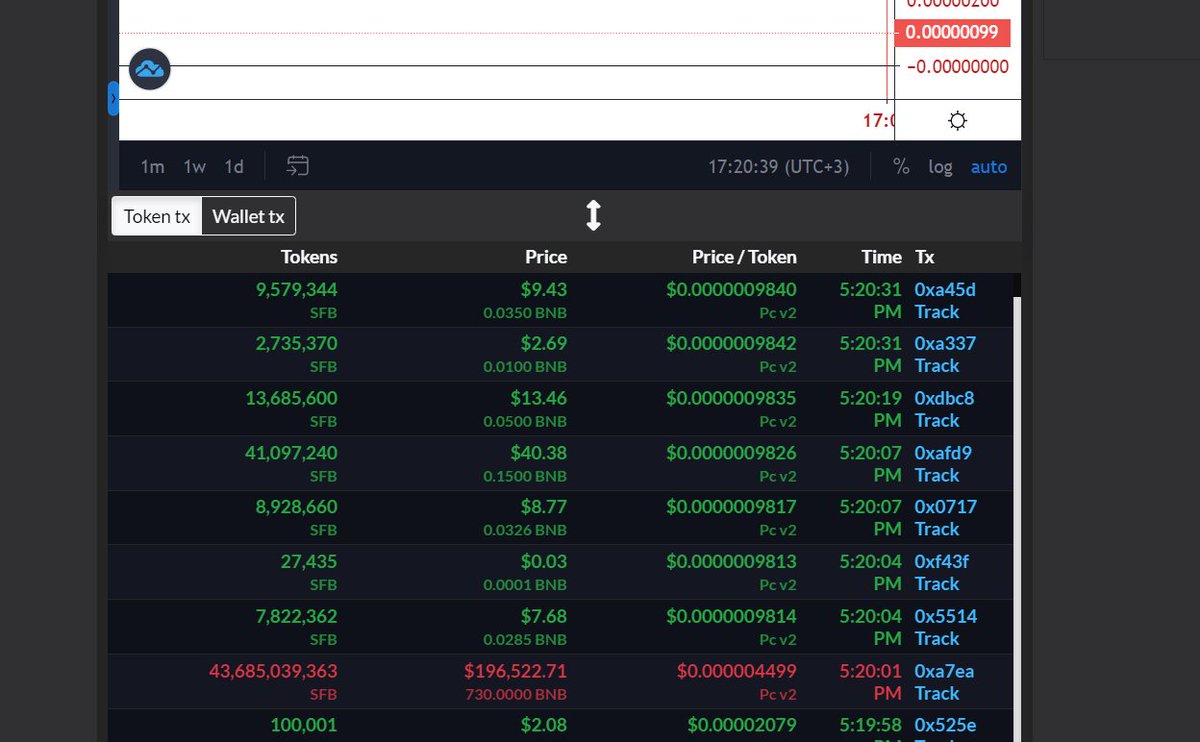The width and height of the screenshot is (1200, 742).
Task: Click the Tx column header
Action: coord(925,257)
